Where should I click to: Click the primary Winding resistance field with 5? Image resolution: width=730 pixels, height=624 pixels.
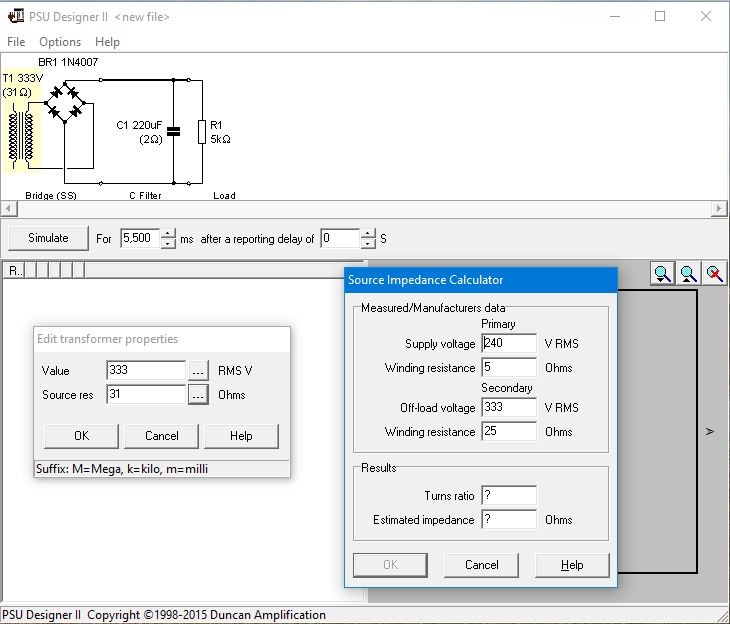tap(509, 367)
